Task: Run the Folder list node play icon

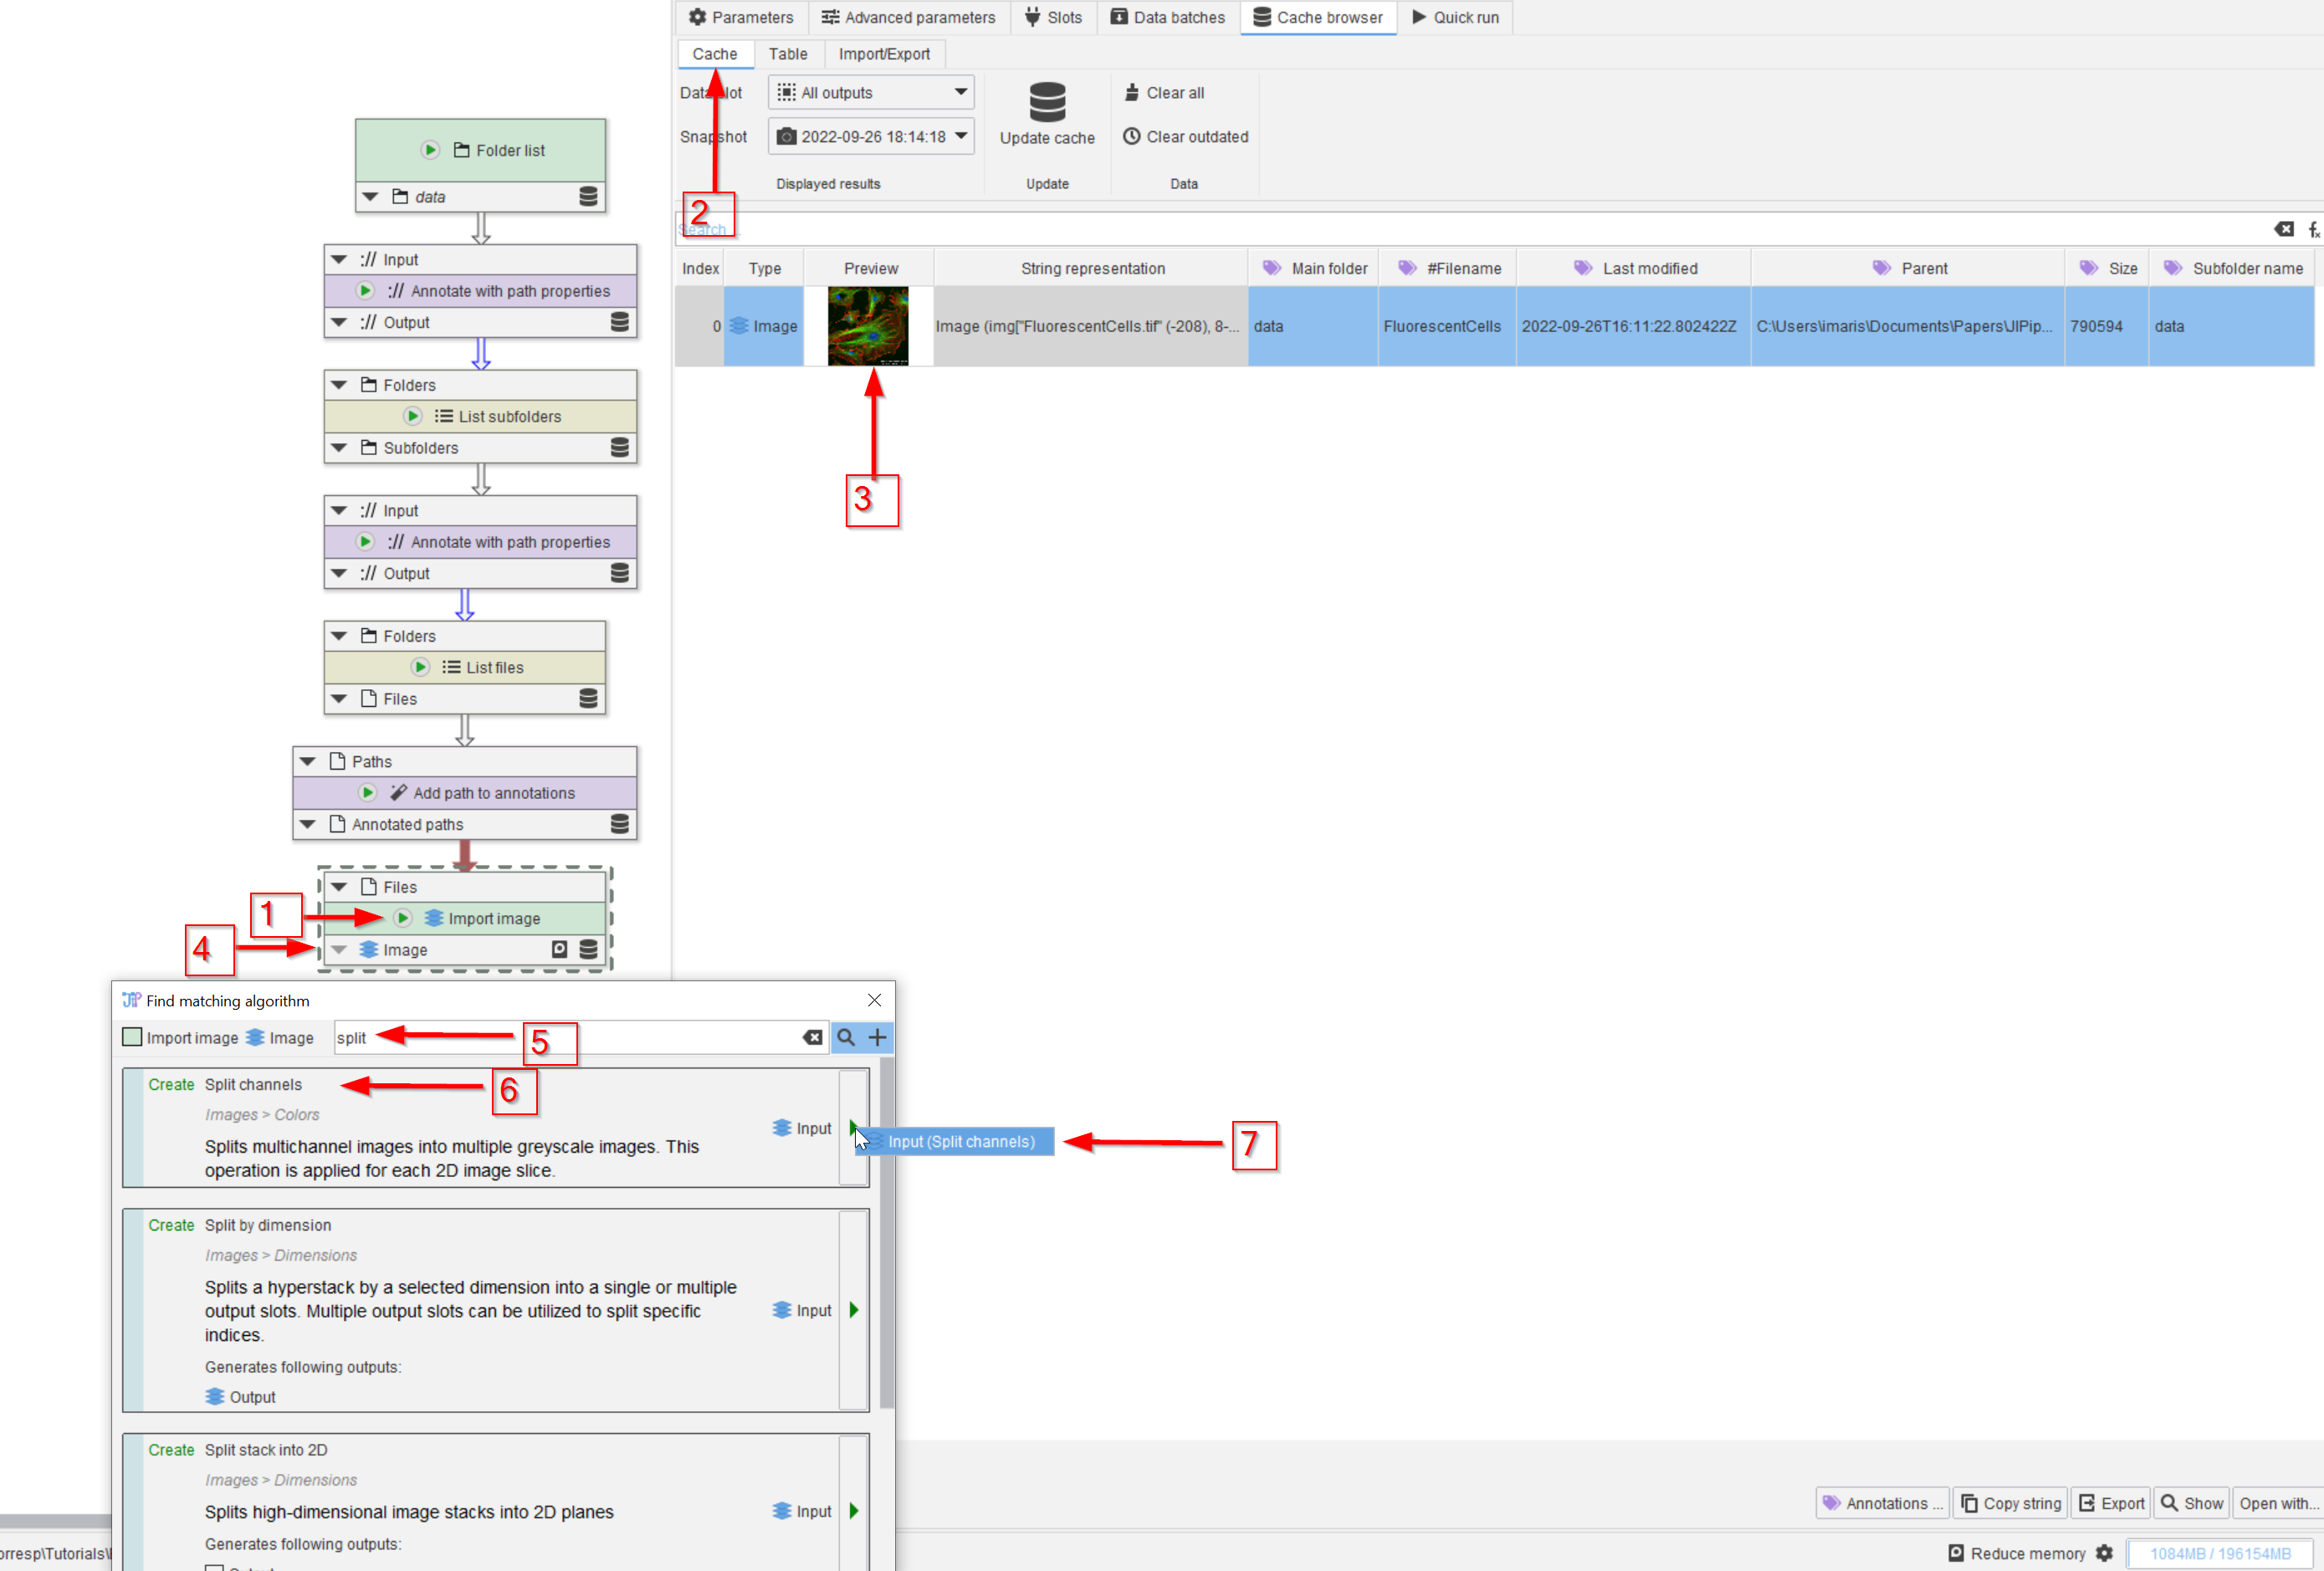Action: tap(430, 150)
